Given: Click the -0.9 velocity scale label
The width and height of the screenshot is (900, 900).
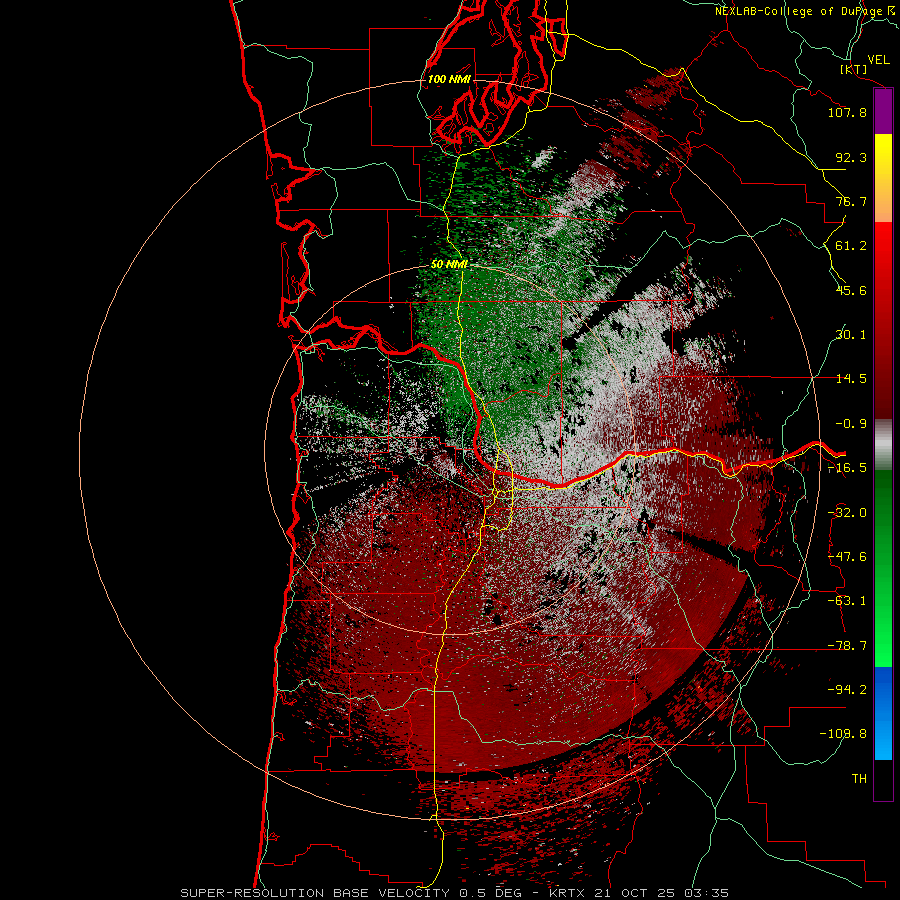Looking at the screenshot, I should (x=851, y=424).
